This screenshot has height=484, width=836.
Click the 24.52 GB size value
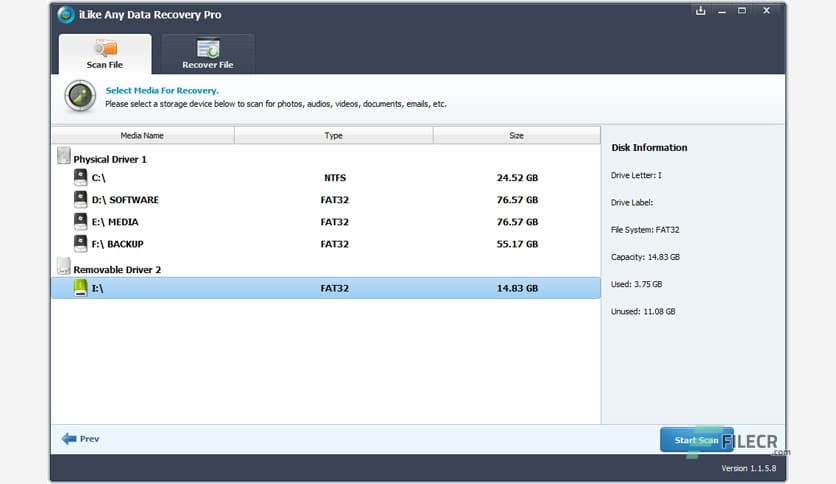(517, 178)
